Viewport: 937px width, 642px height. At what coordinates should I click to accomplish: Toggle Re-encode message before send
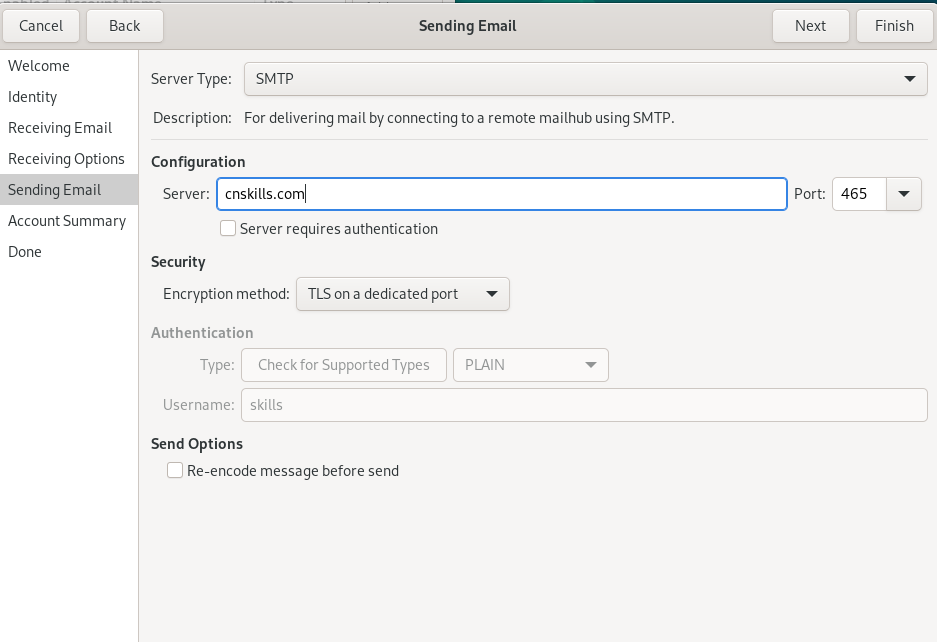(x=175, y=470)
